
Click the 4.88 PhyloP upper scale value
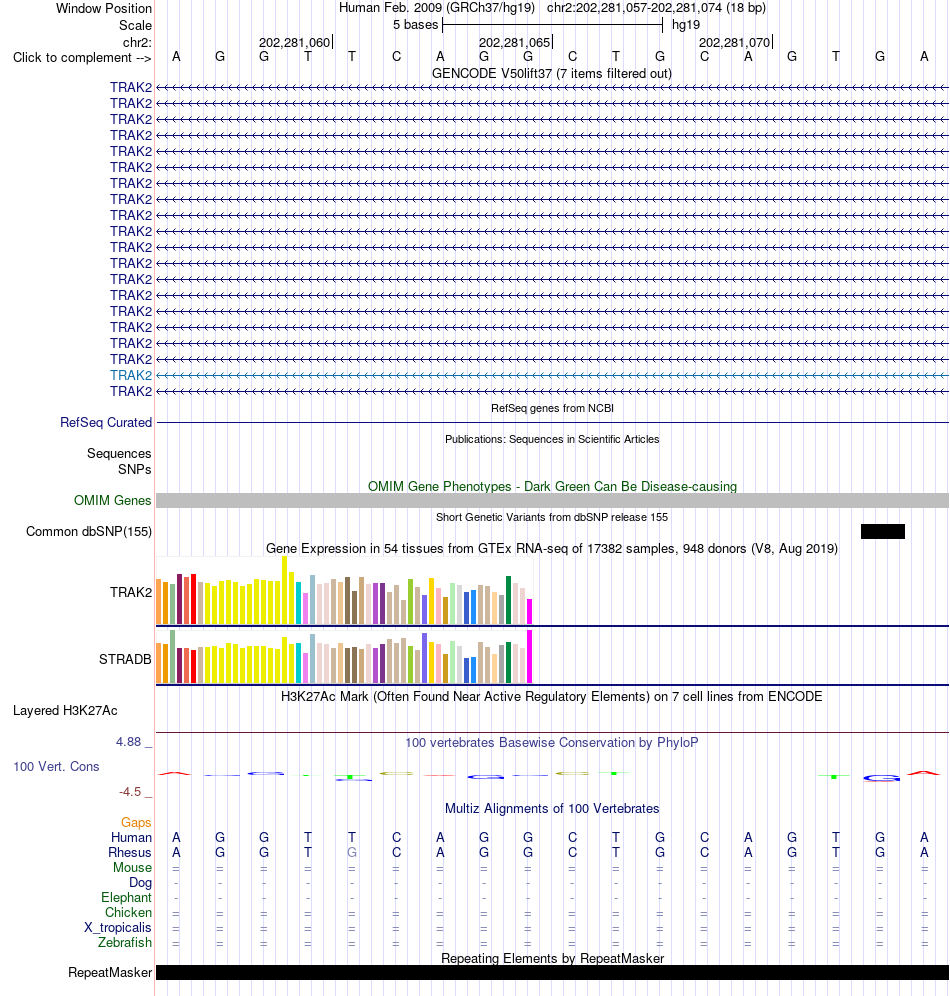tap(128, 742)
